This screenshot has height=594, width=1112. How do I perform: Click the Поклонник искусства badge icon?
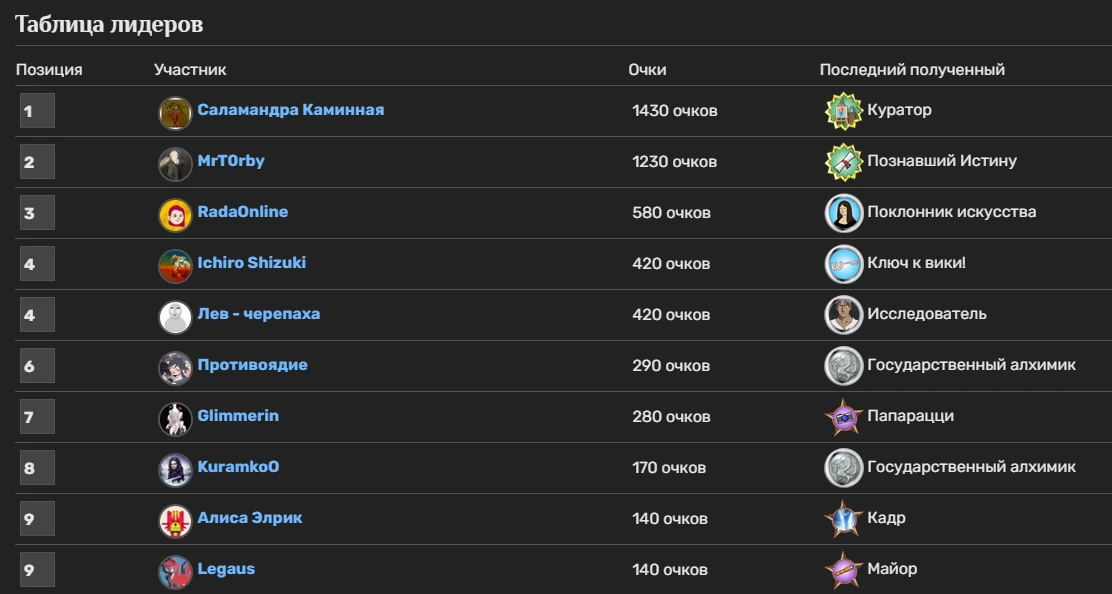point(843,213)
